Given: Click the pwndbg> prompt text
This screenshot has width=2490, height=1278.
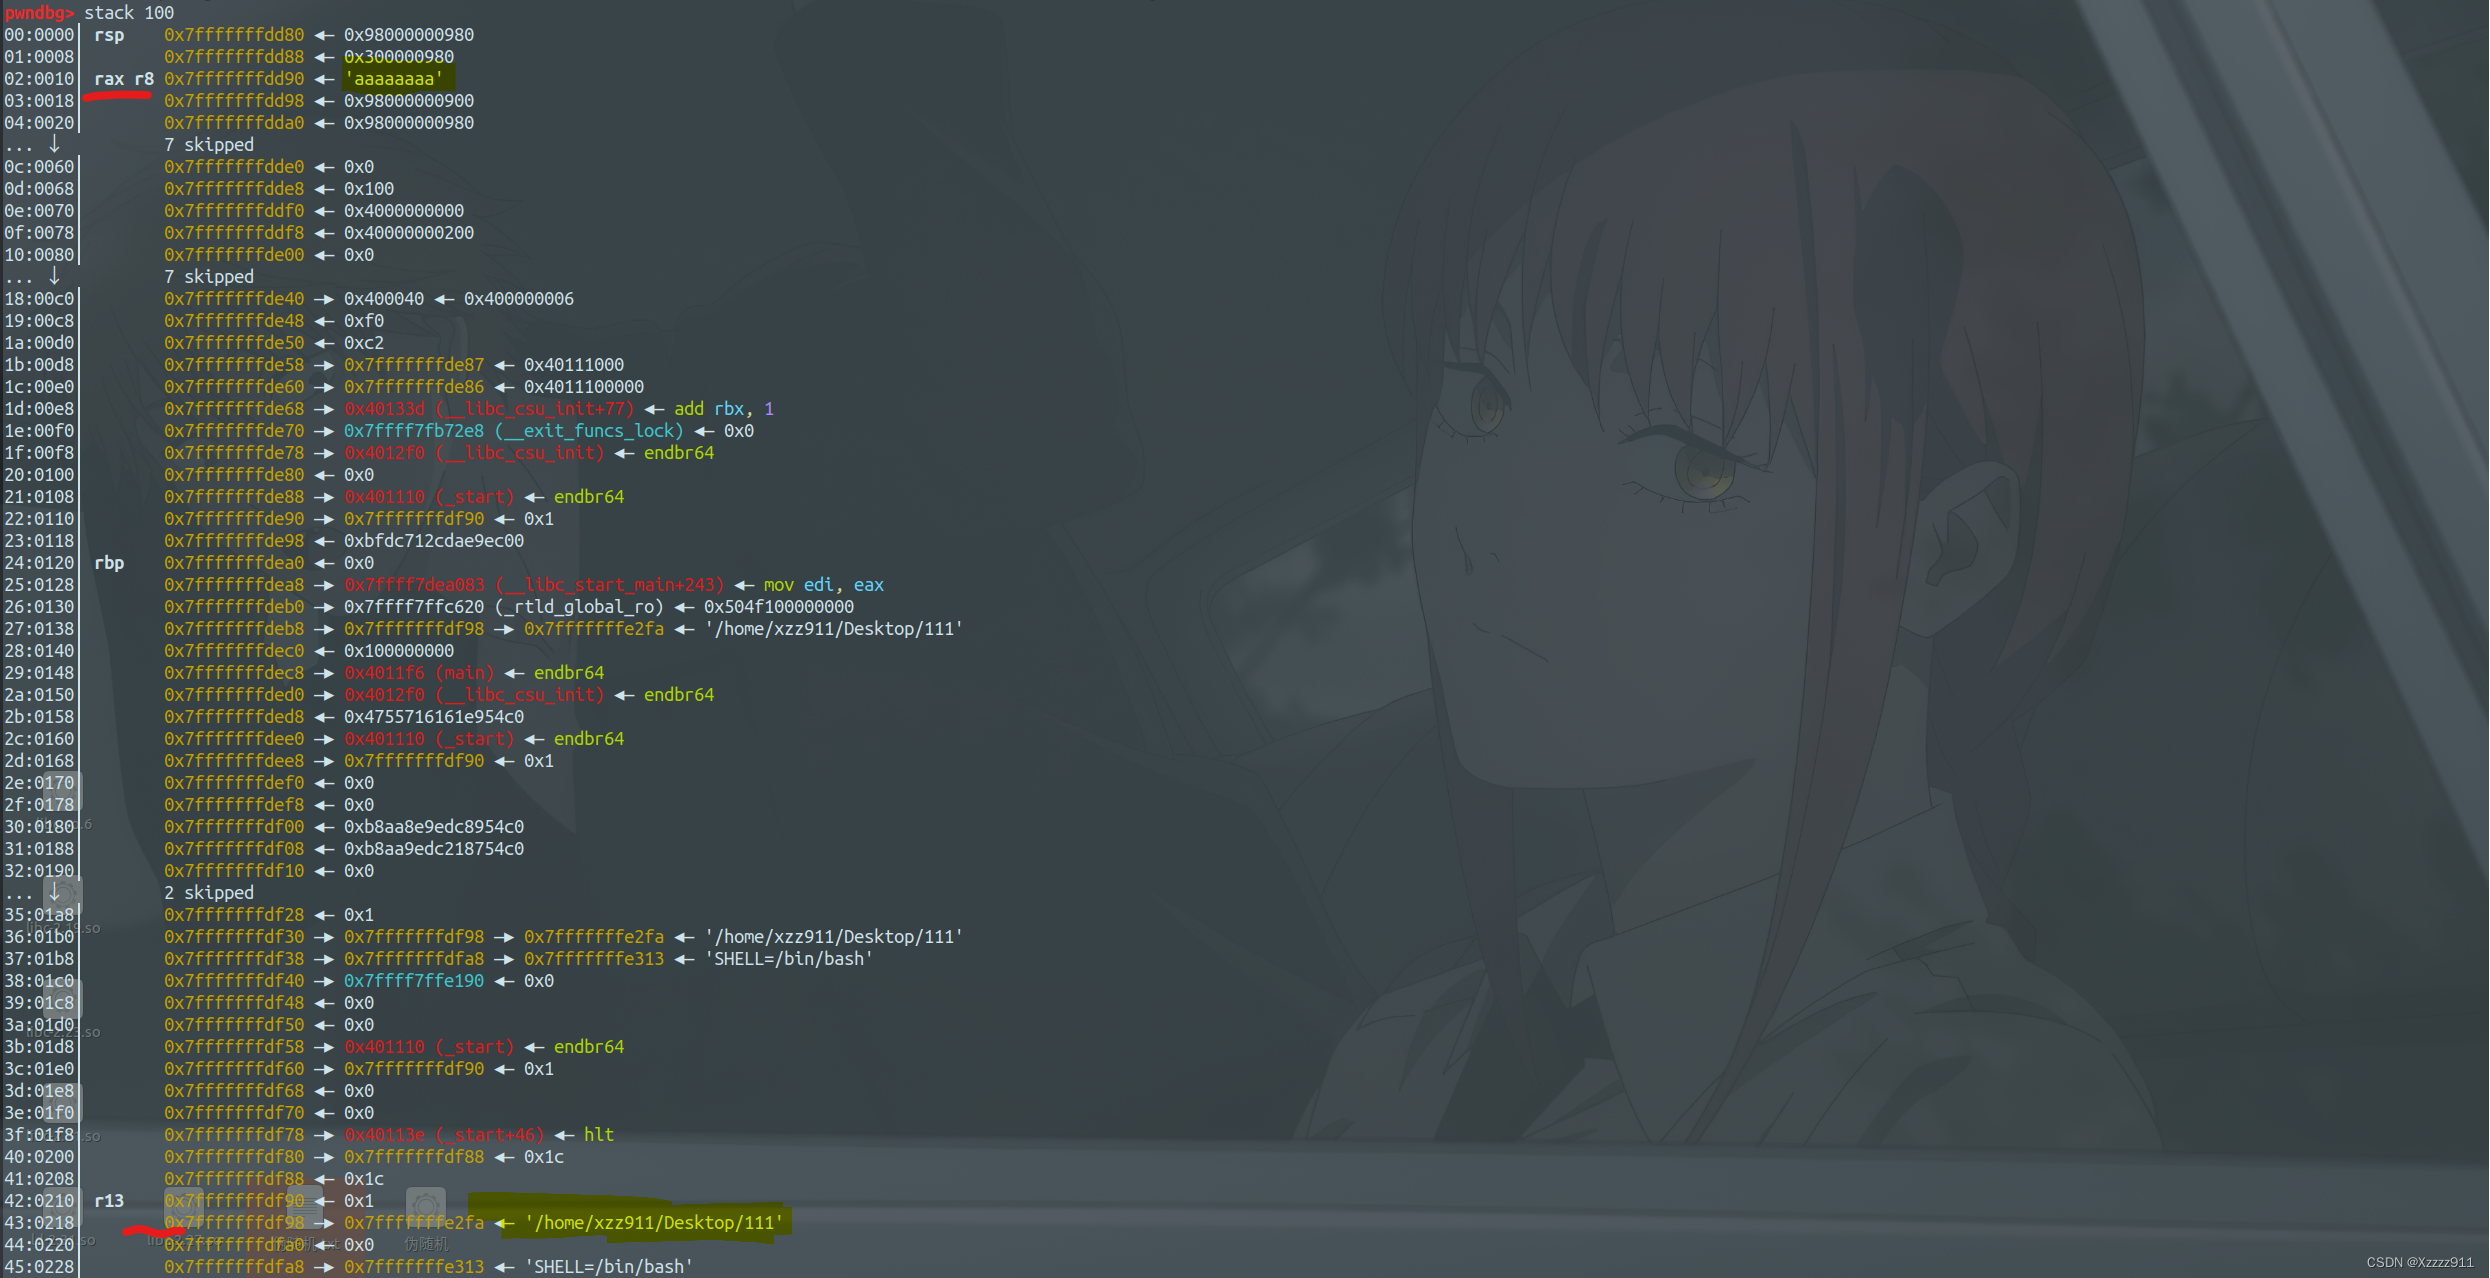Looking at the screenshot, I should coord(38,12).
